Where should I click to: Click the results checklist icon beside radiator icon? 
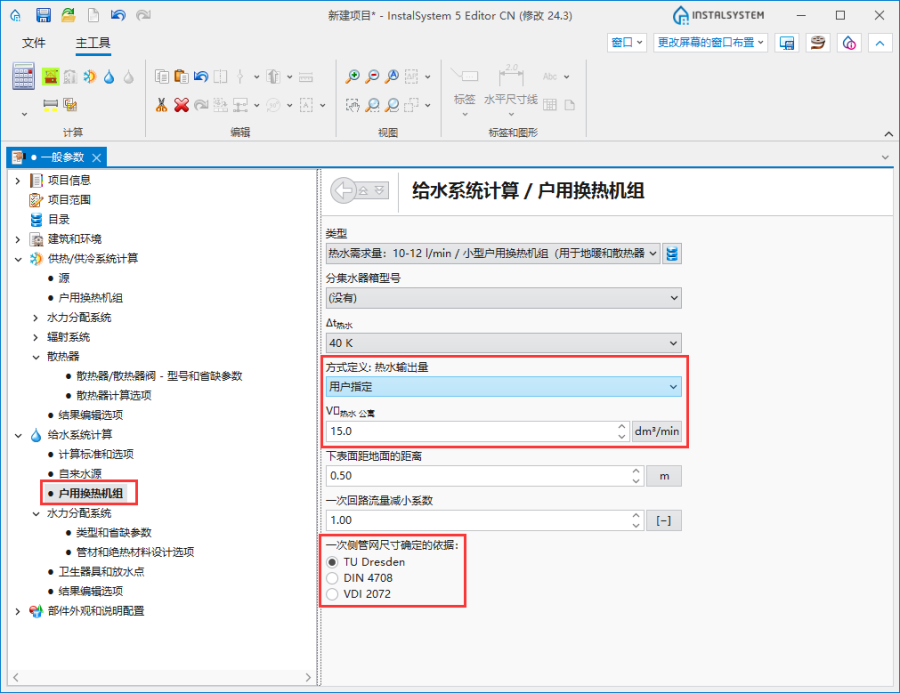pos(70,104)
